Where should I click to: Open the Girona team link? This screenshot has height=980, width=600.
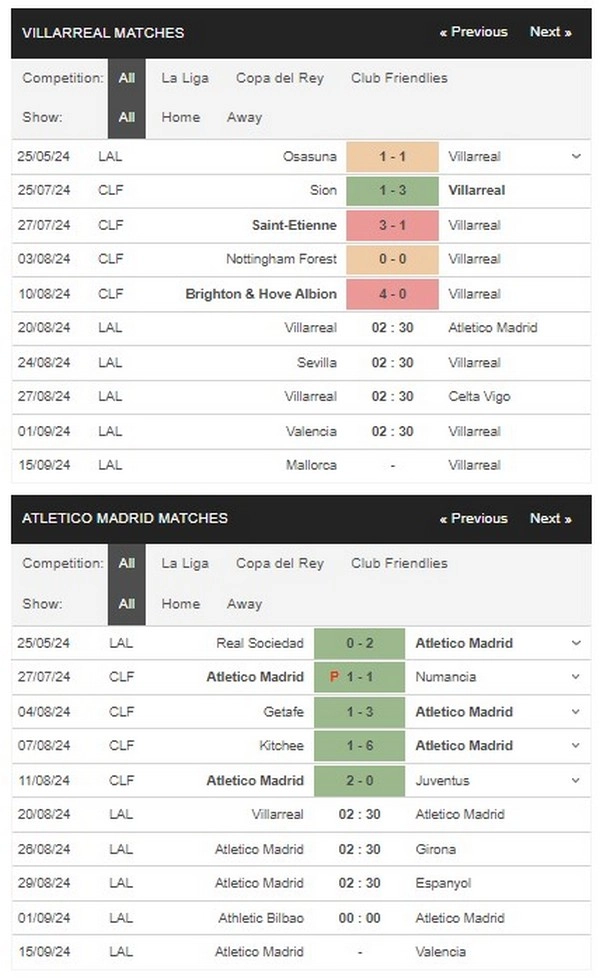click(x=436, y=849)
